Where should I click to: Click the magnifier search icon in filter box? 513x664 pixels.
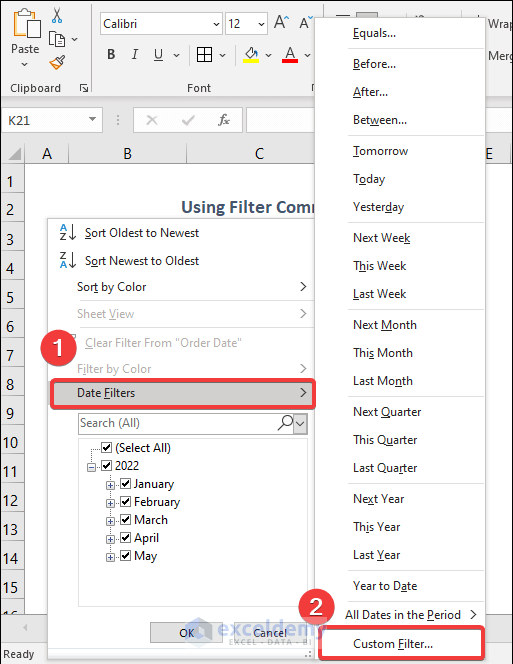coord(286,423)
